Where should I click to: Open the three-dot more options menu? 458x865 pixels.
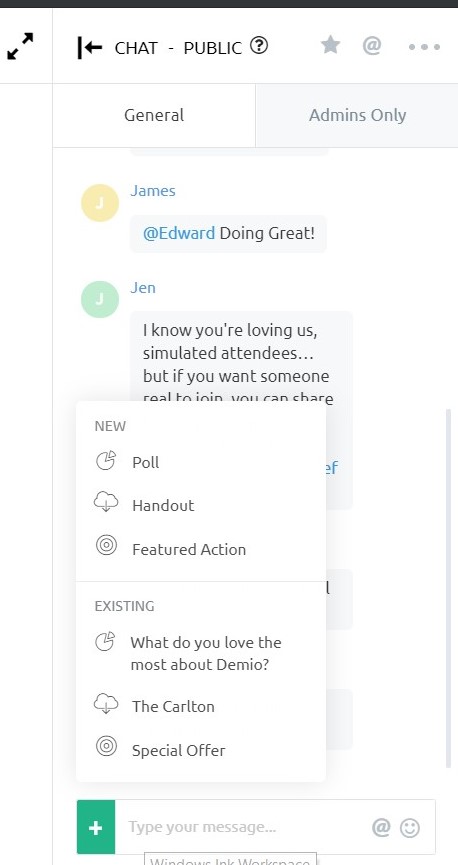[424, 47]
